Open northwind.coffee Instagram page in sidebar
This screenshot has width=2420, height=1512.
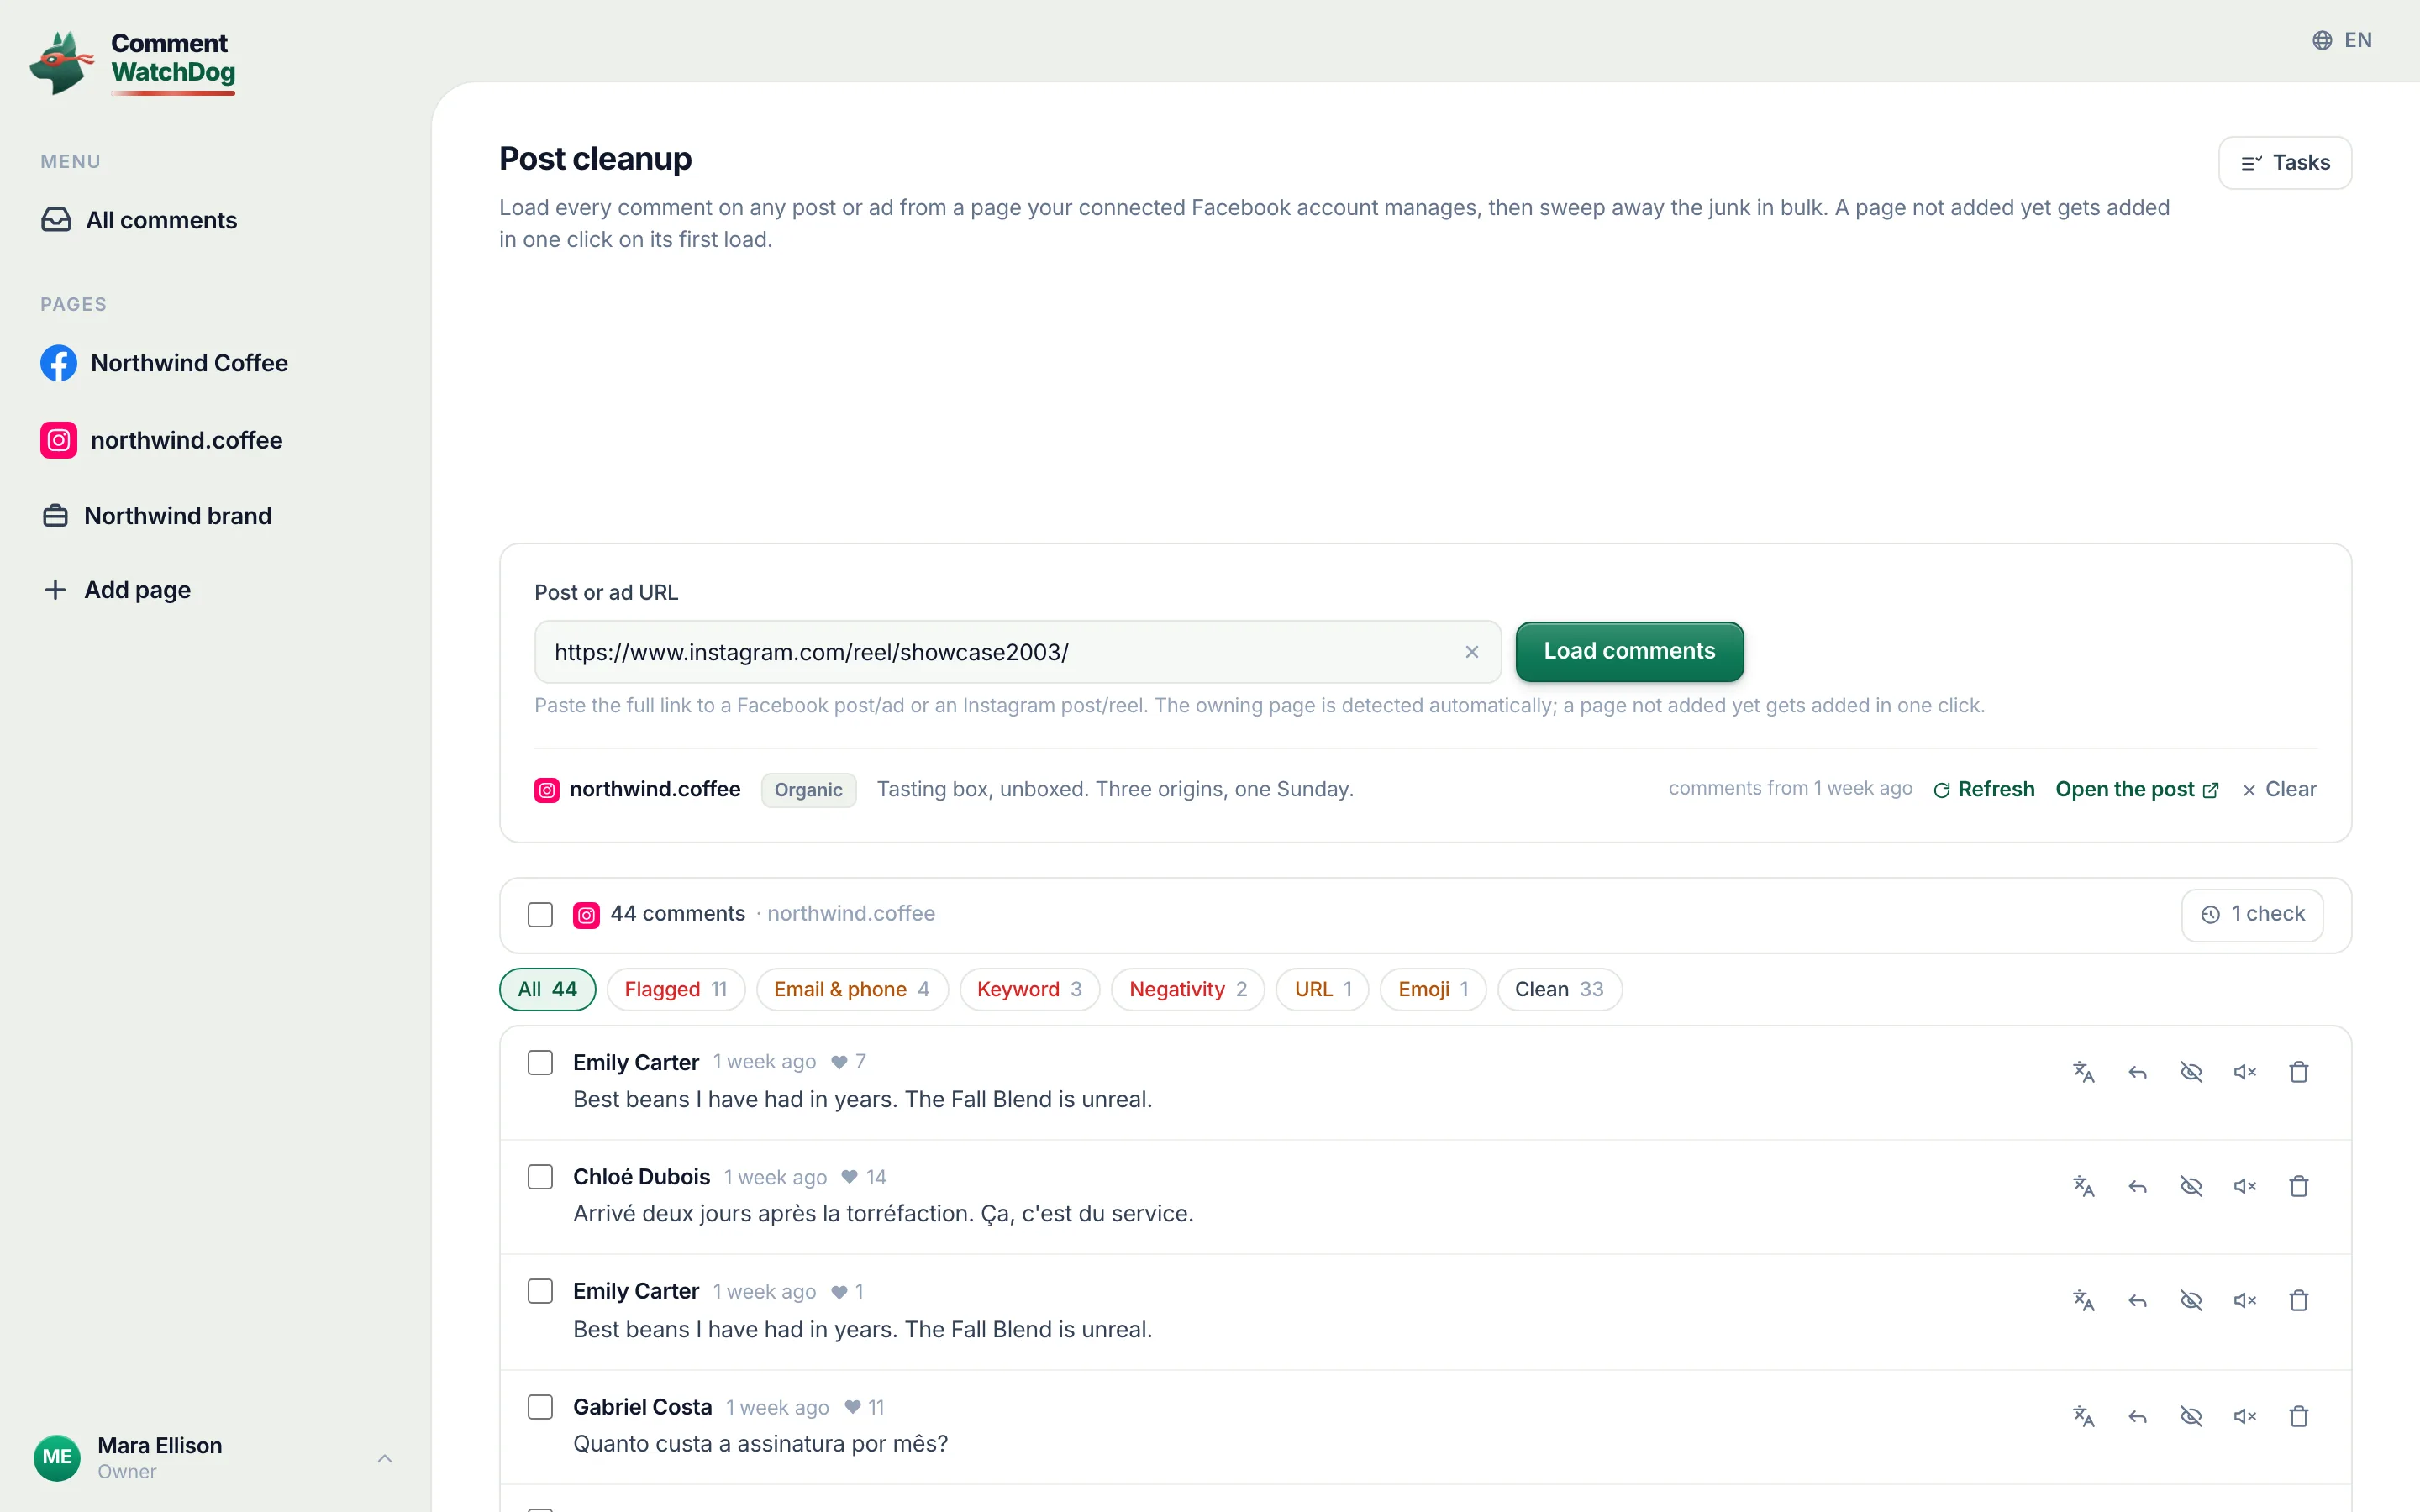point(162,440)
